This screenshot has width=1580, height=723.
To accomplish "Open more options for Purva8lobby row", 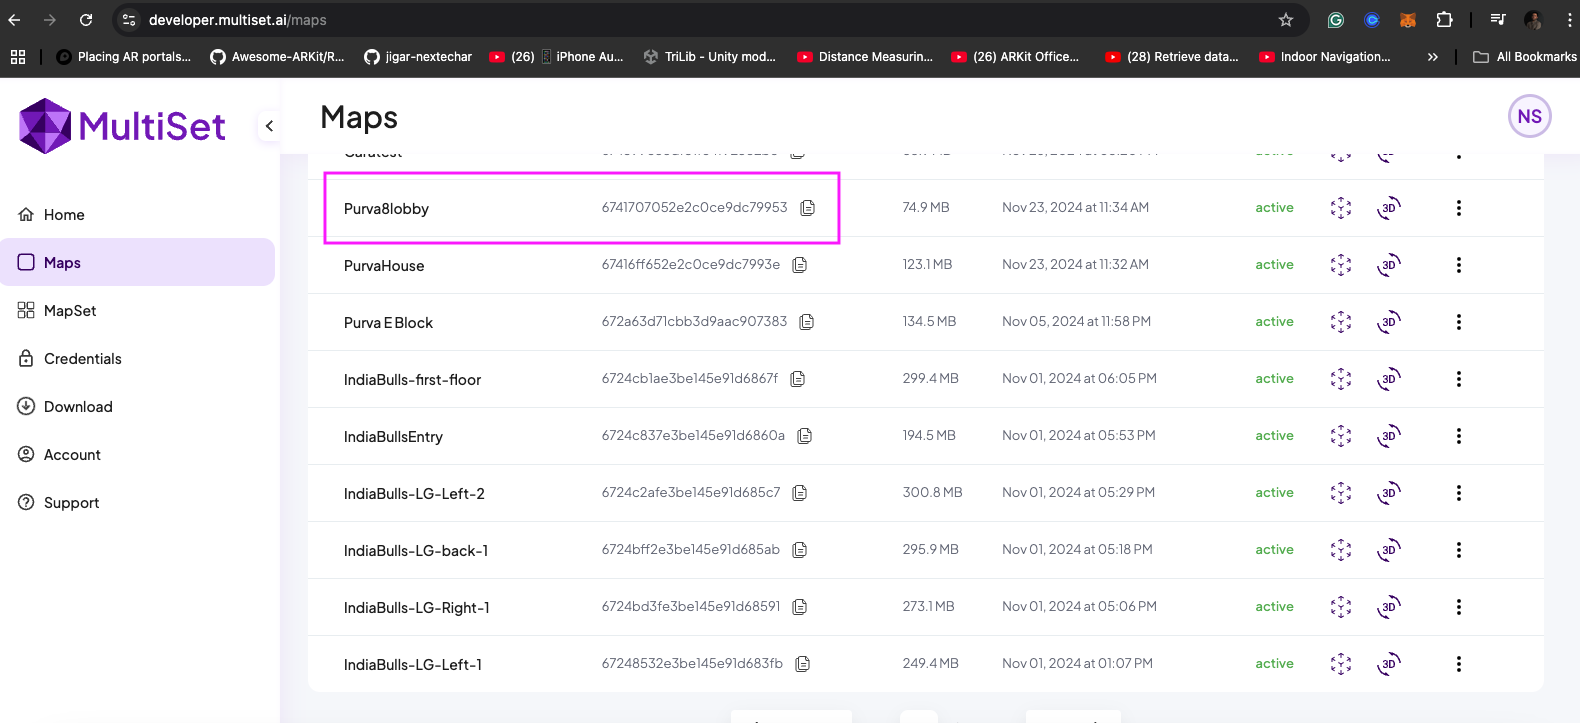I will coord(1458,208).
